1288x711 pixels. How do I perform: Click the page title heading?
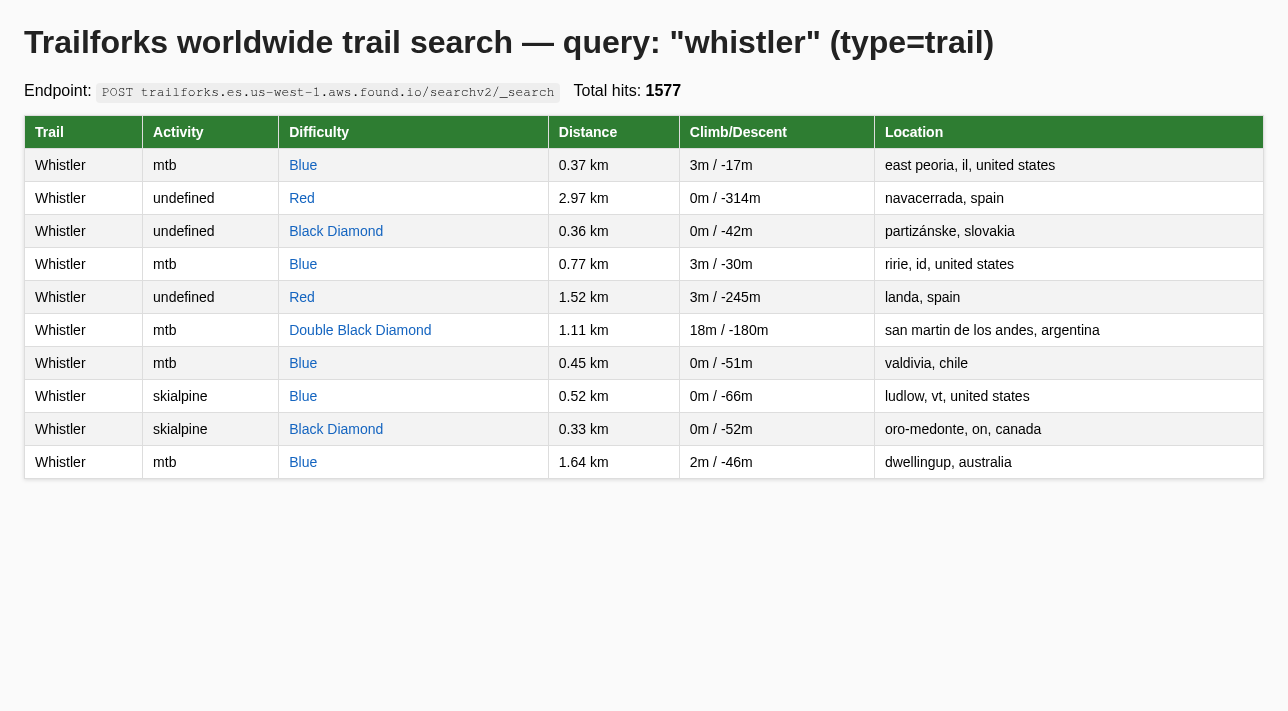pyautogui.click(x=509, y=42)
